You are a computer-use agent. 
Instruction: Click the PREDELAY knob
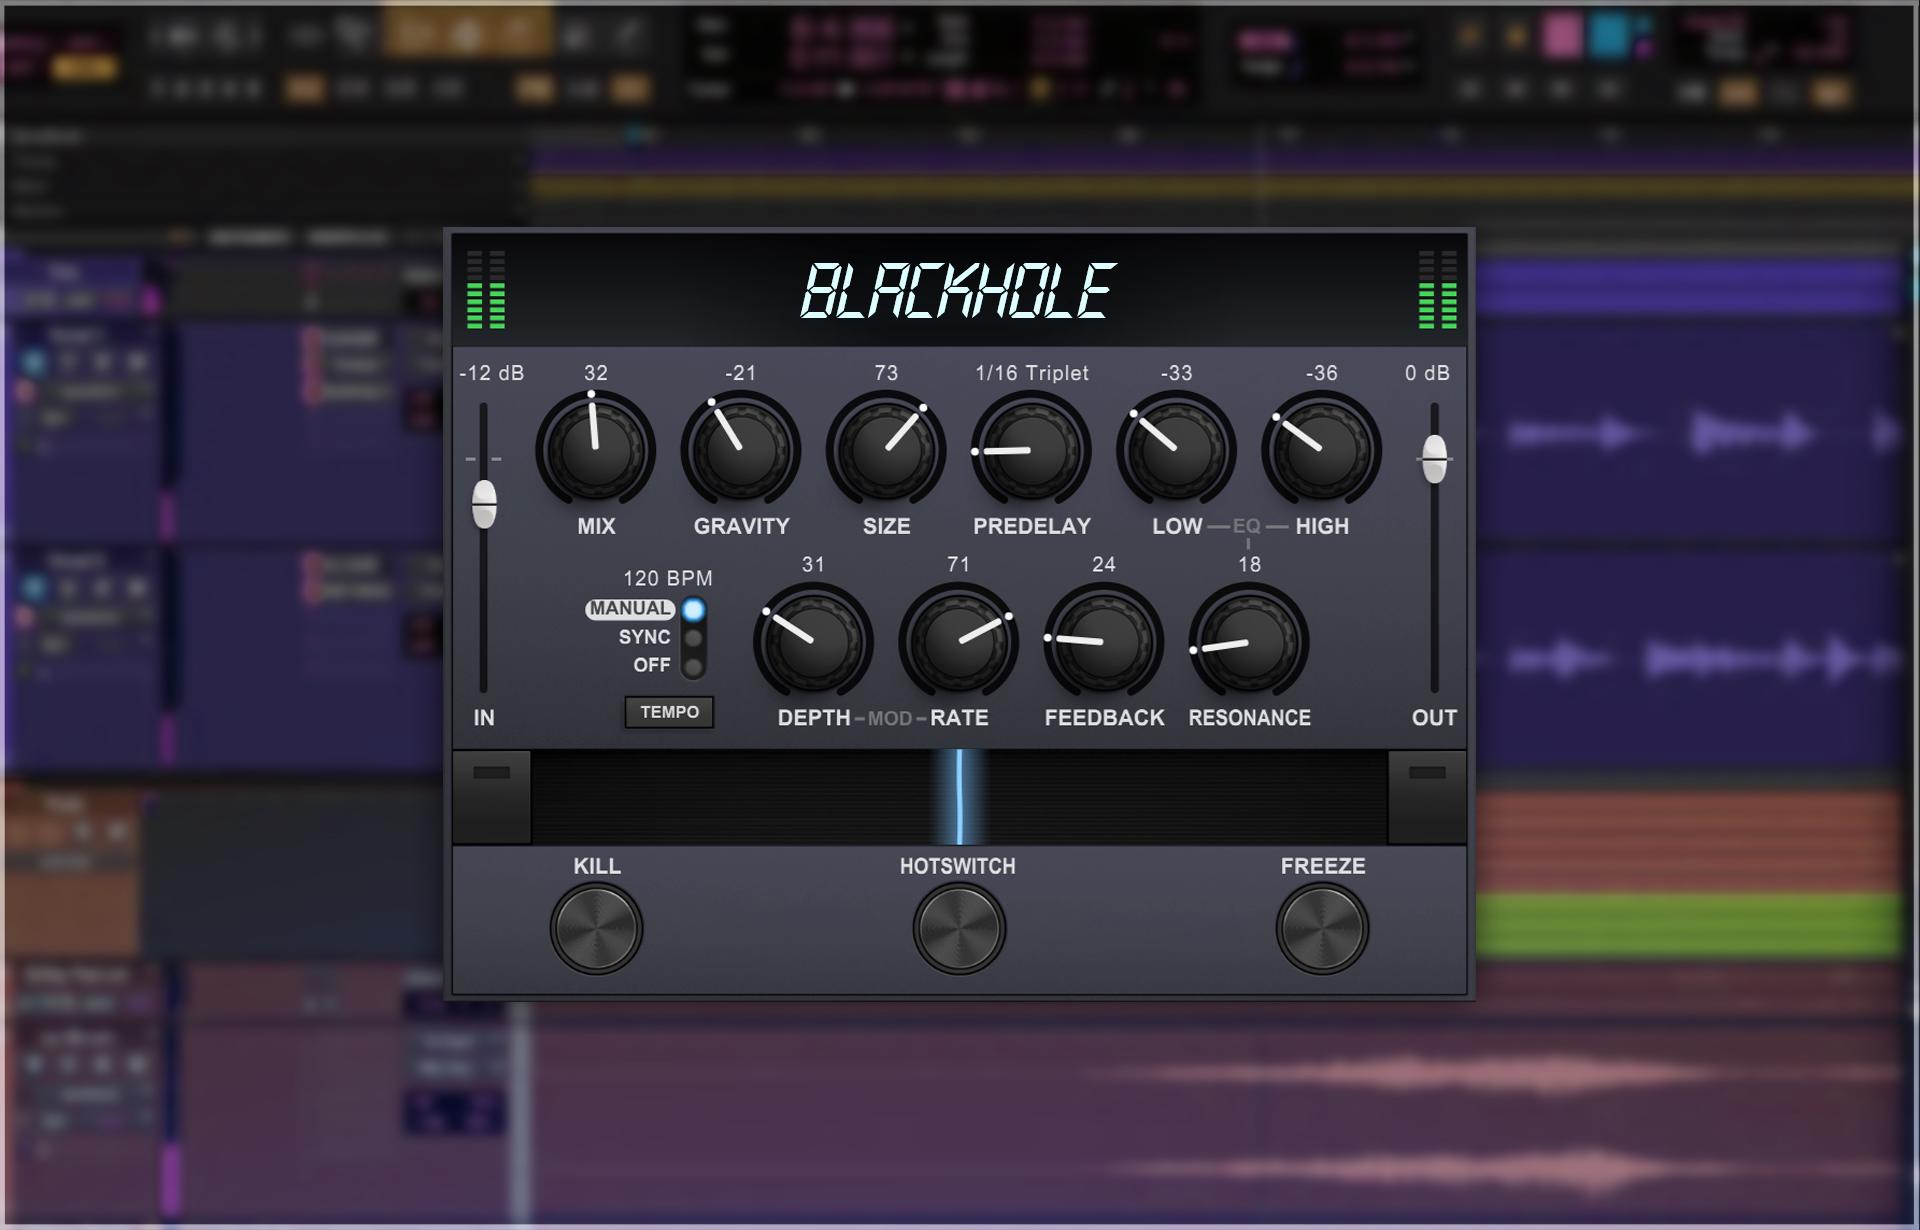pos(1031,449)
